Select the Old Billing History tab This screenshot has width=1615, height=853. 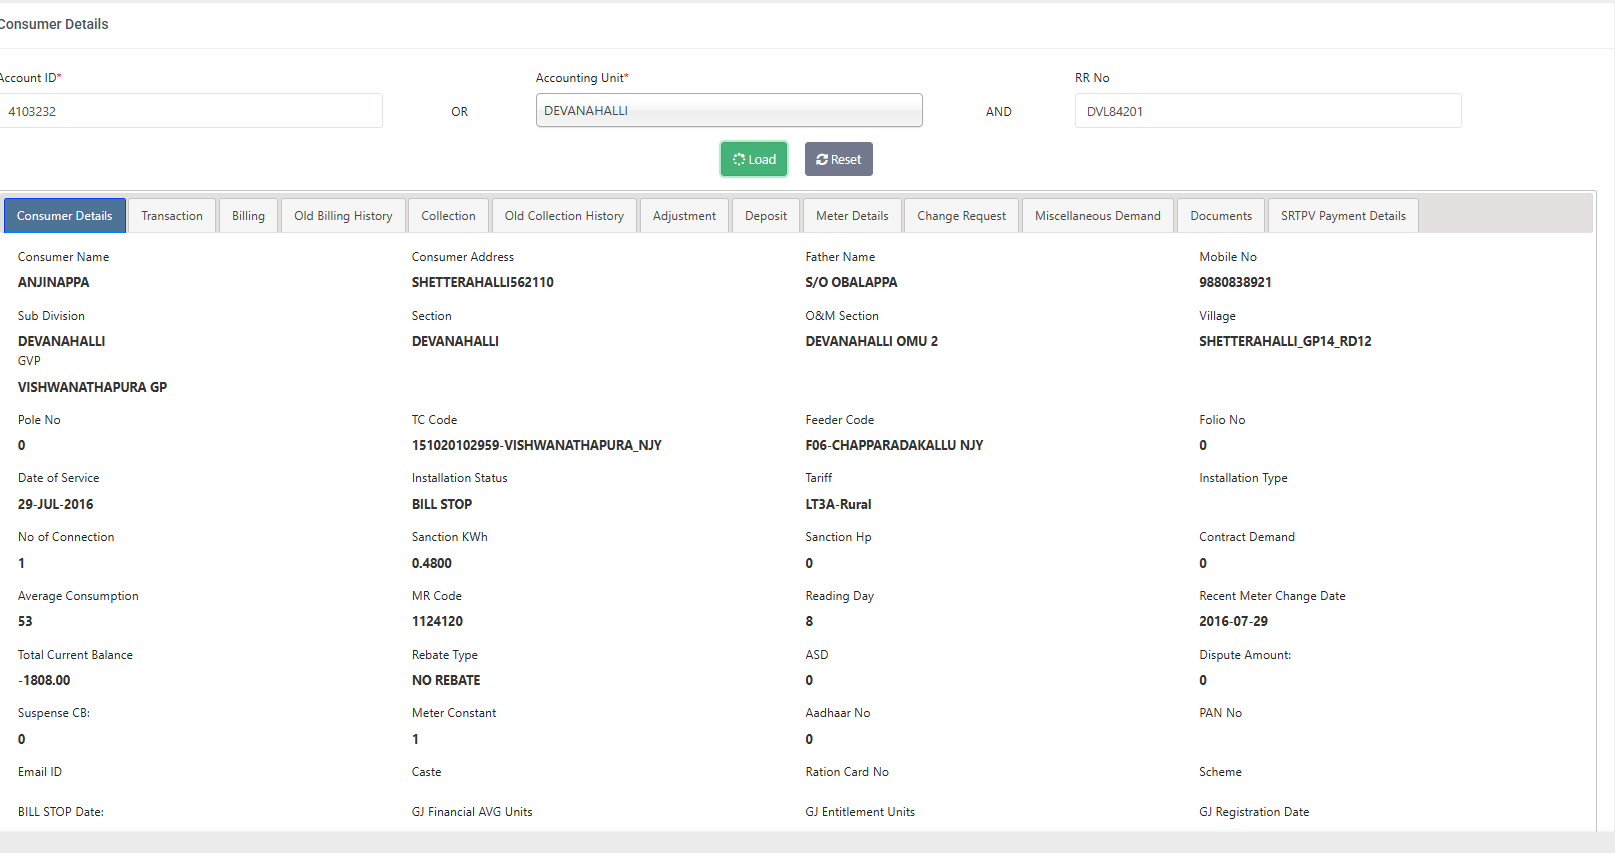coord(343,216)
